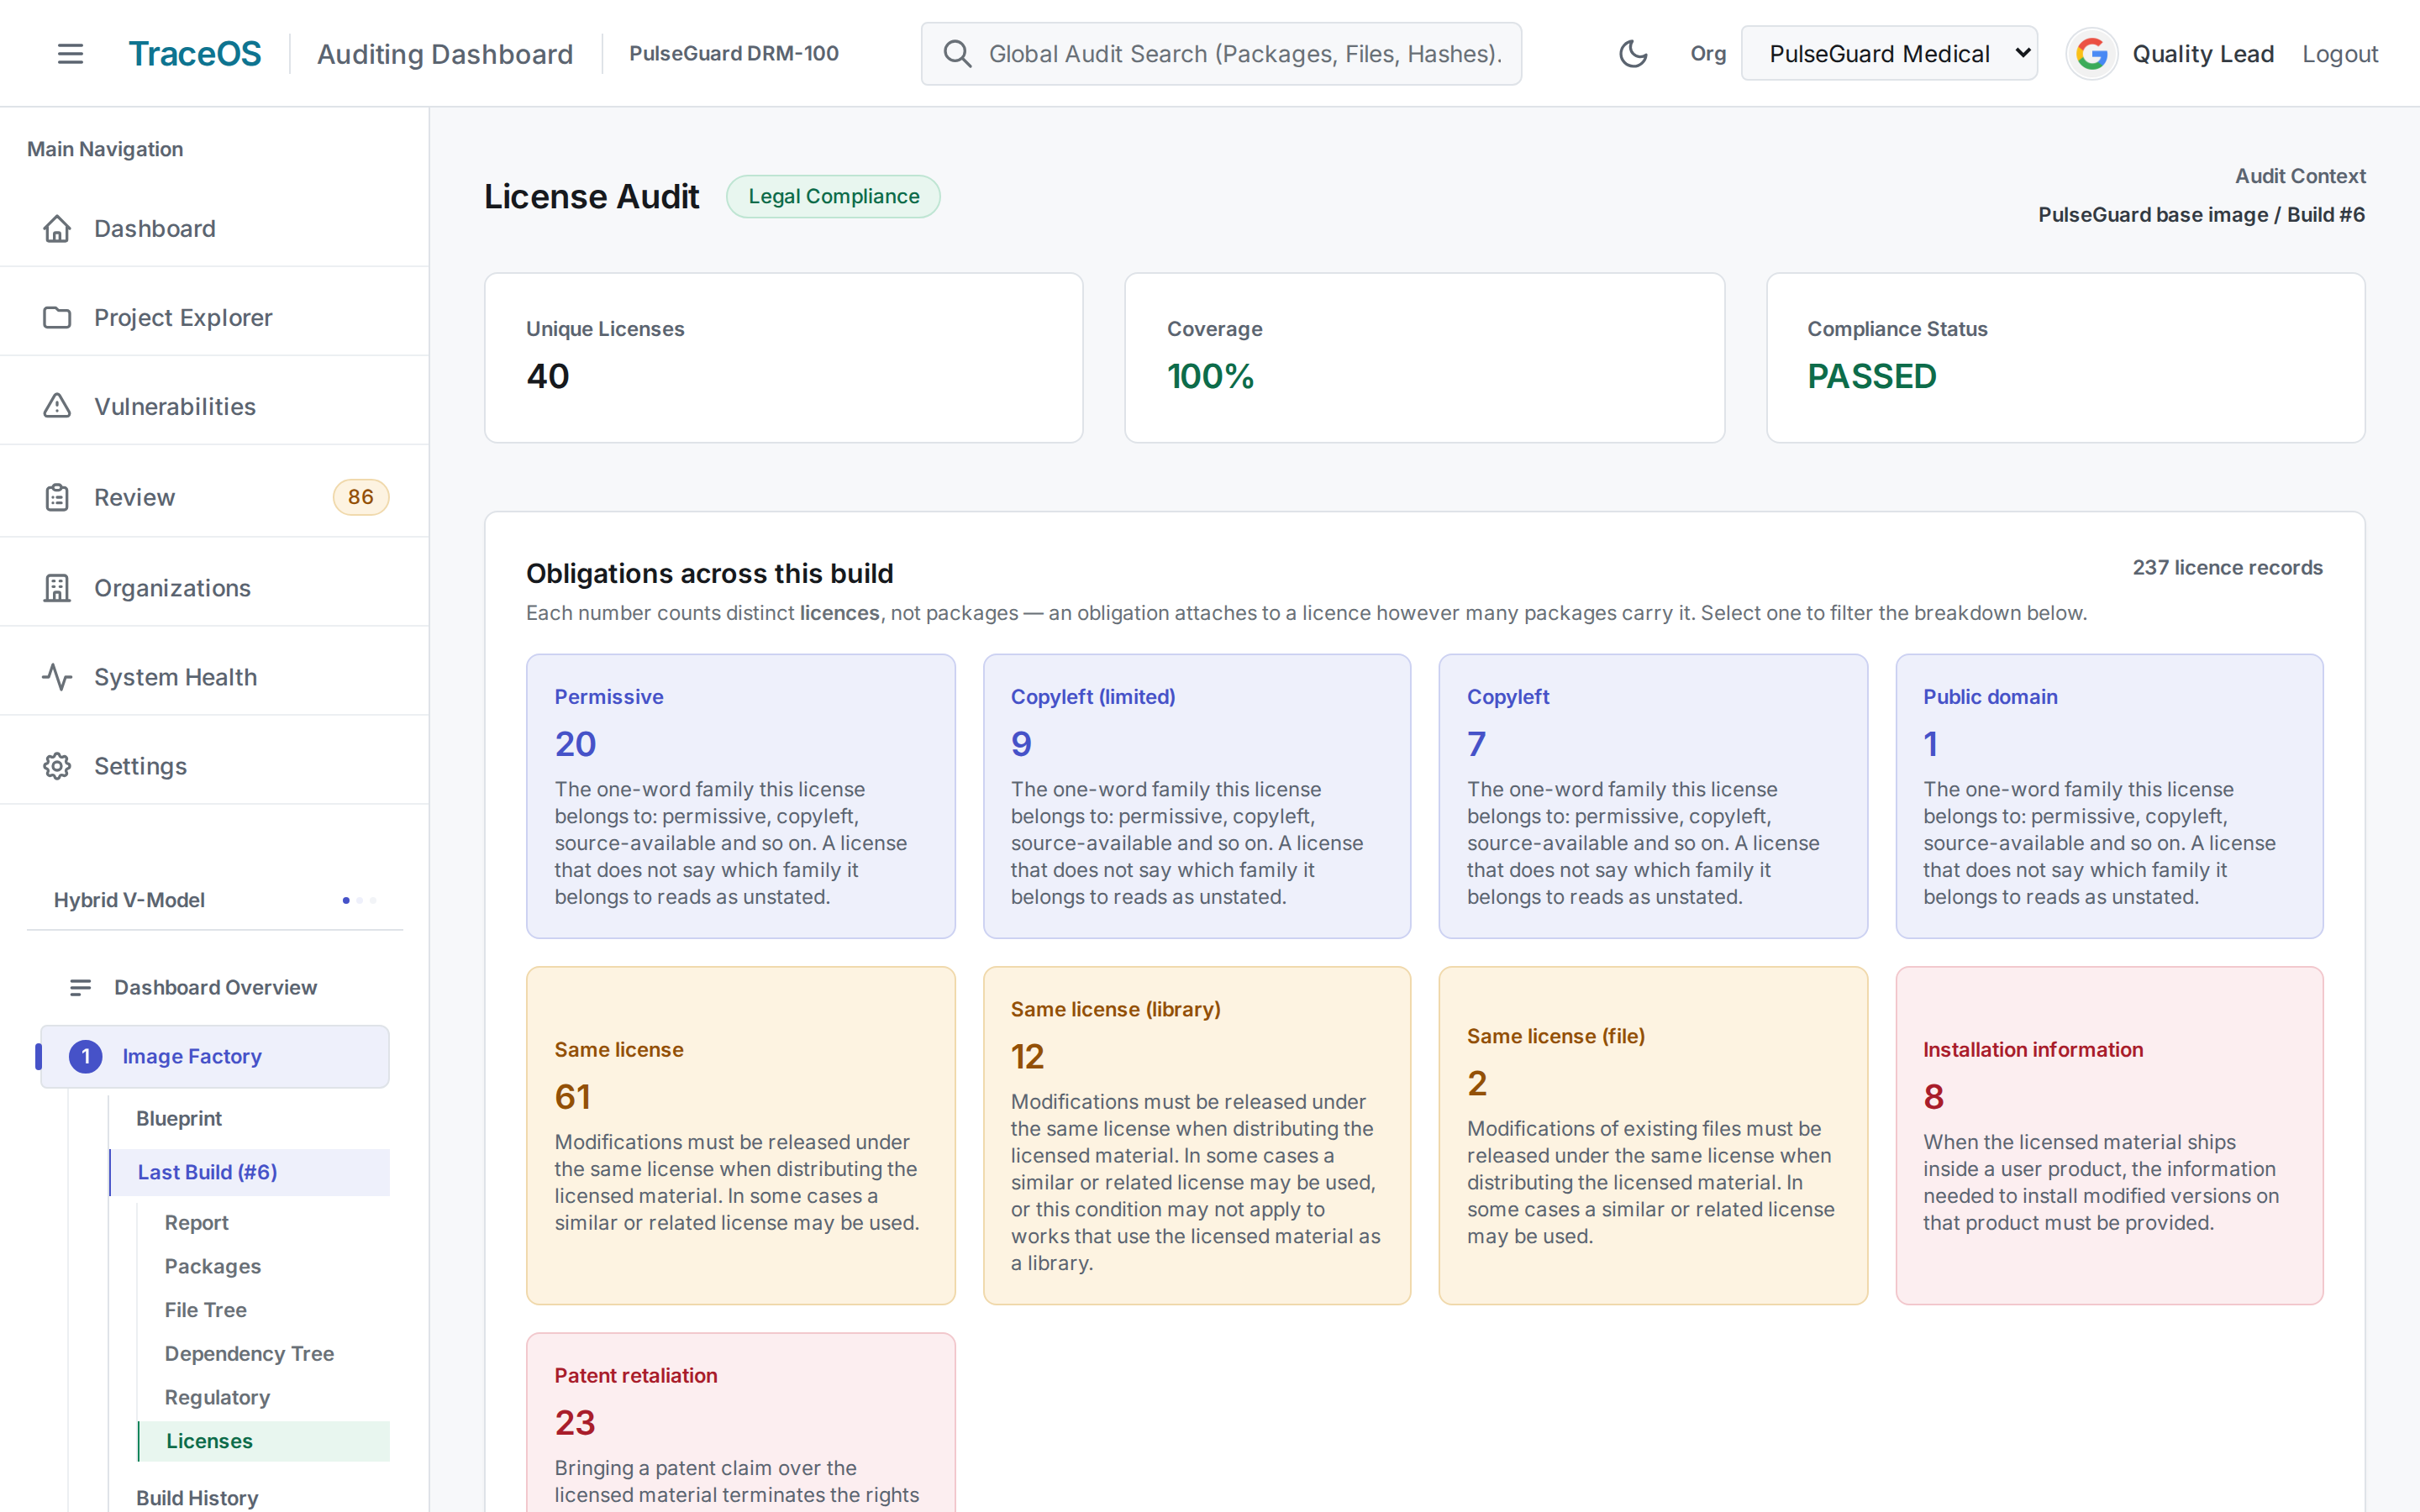2420x1512 pixels.
Task: Focus the Global Audit Search field
Action: (x=1221, y=54)
